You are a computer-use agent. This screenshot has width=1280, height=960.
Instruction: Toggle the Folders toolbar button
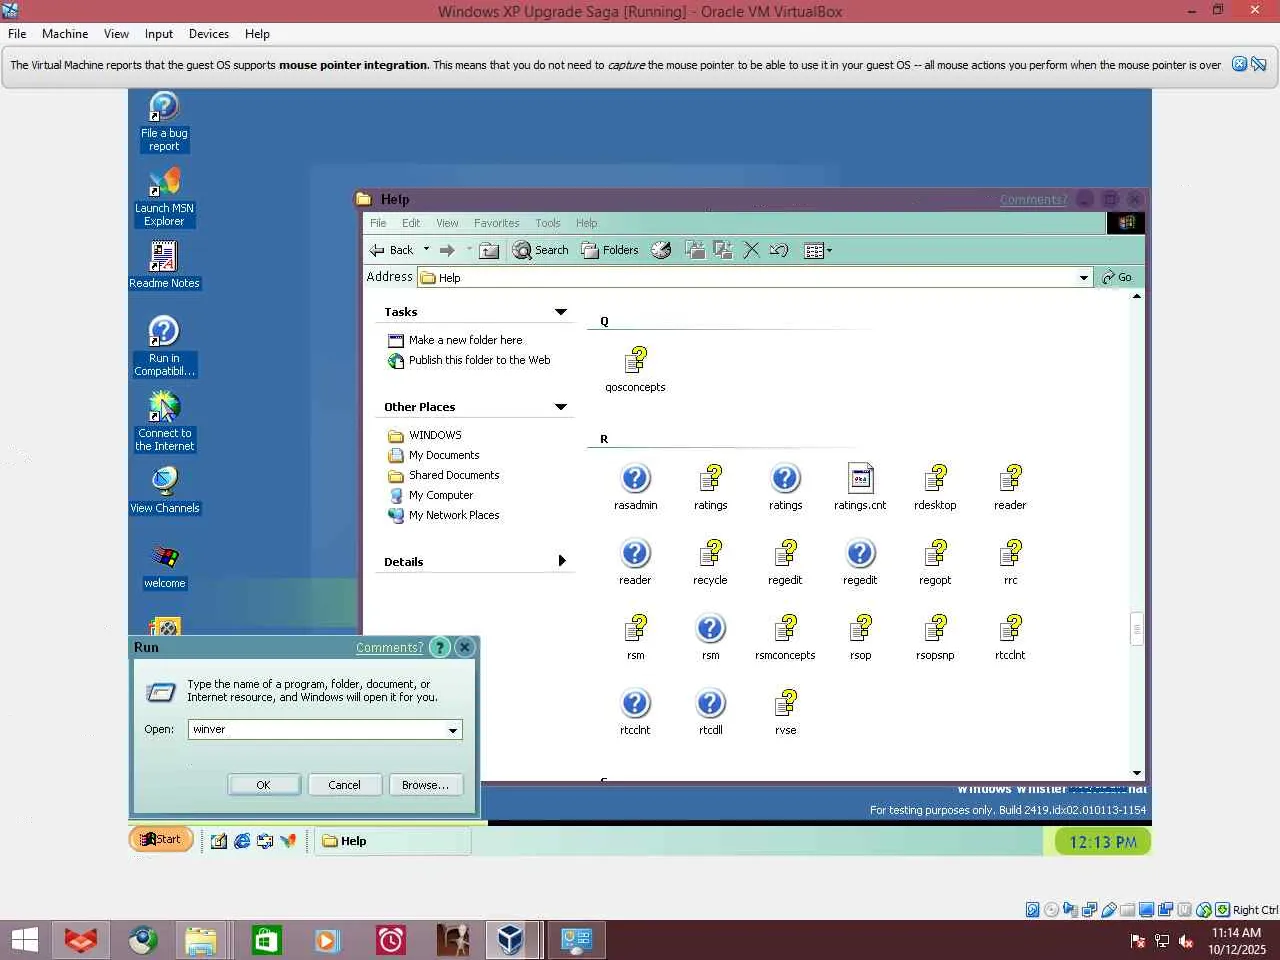[610, 250]
